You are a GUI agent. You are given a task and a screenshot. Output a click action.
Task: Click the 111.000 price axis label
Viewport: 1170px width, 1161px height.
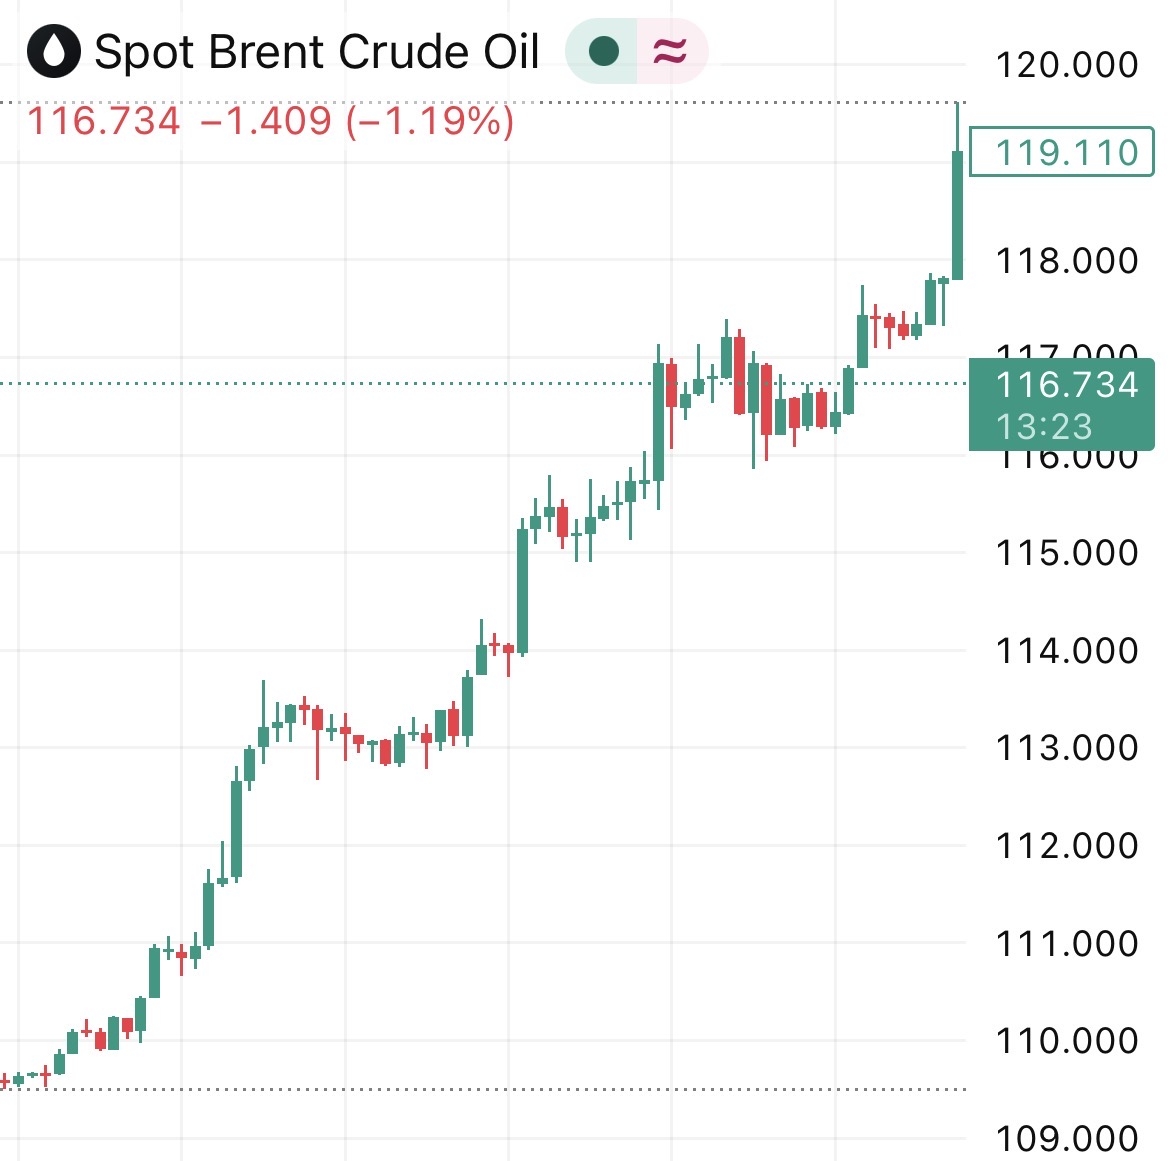pyautogui.click(x=1067, y=943)
